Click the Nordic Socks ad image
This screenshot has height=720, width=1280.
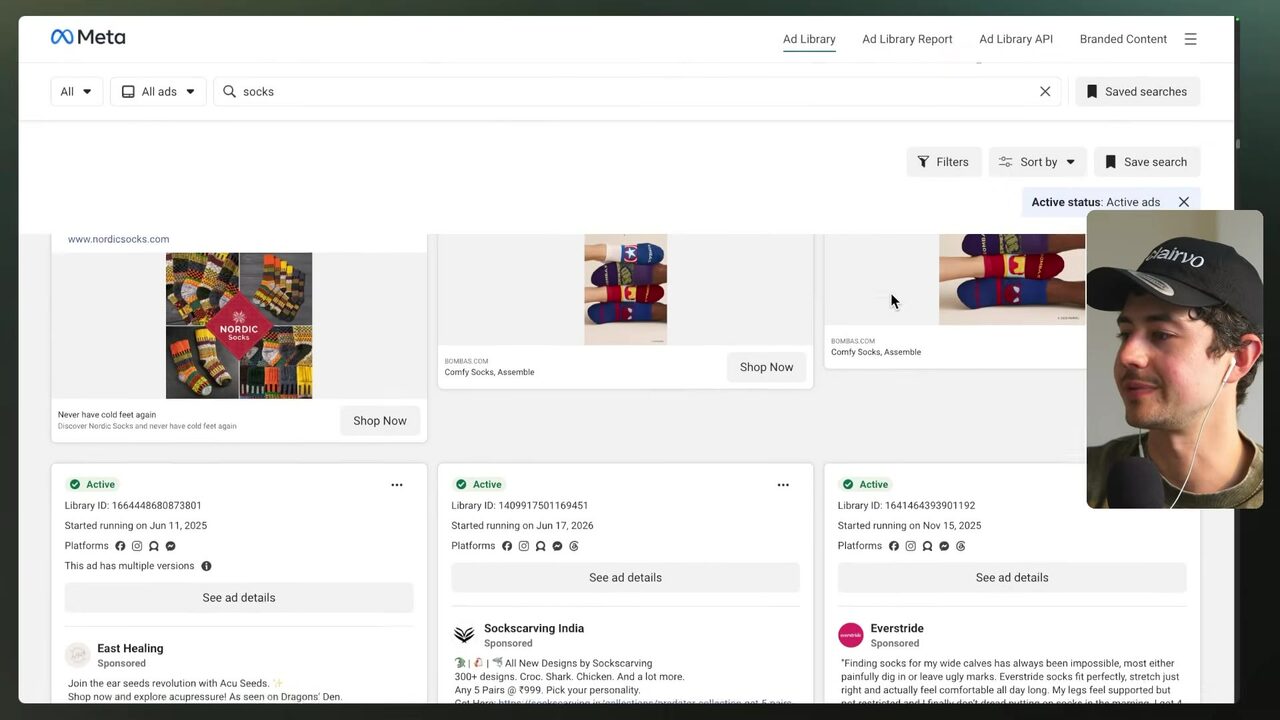pyautogui.click(x=239, y=325)
